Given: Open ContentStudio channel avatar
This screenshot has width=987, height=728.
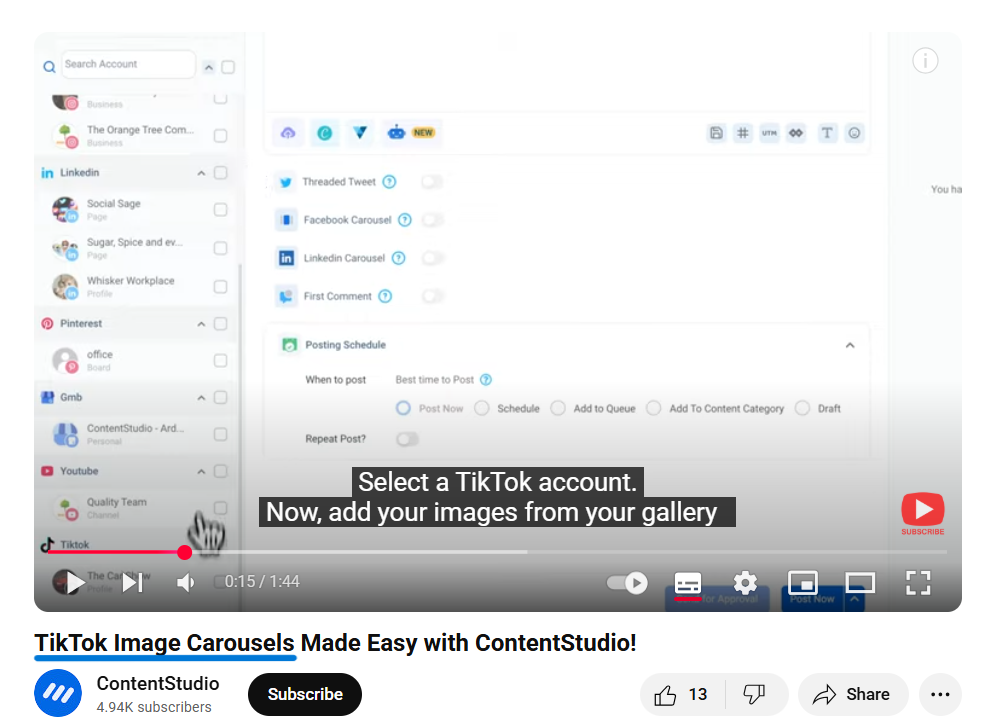Looking at the screenshot, I should [58, 693].
